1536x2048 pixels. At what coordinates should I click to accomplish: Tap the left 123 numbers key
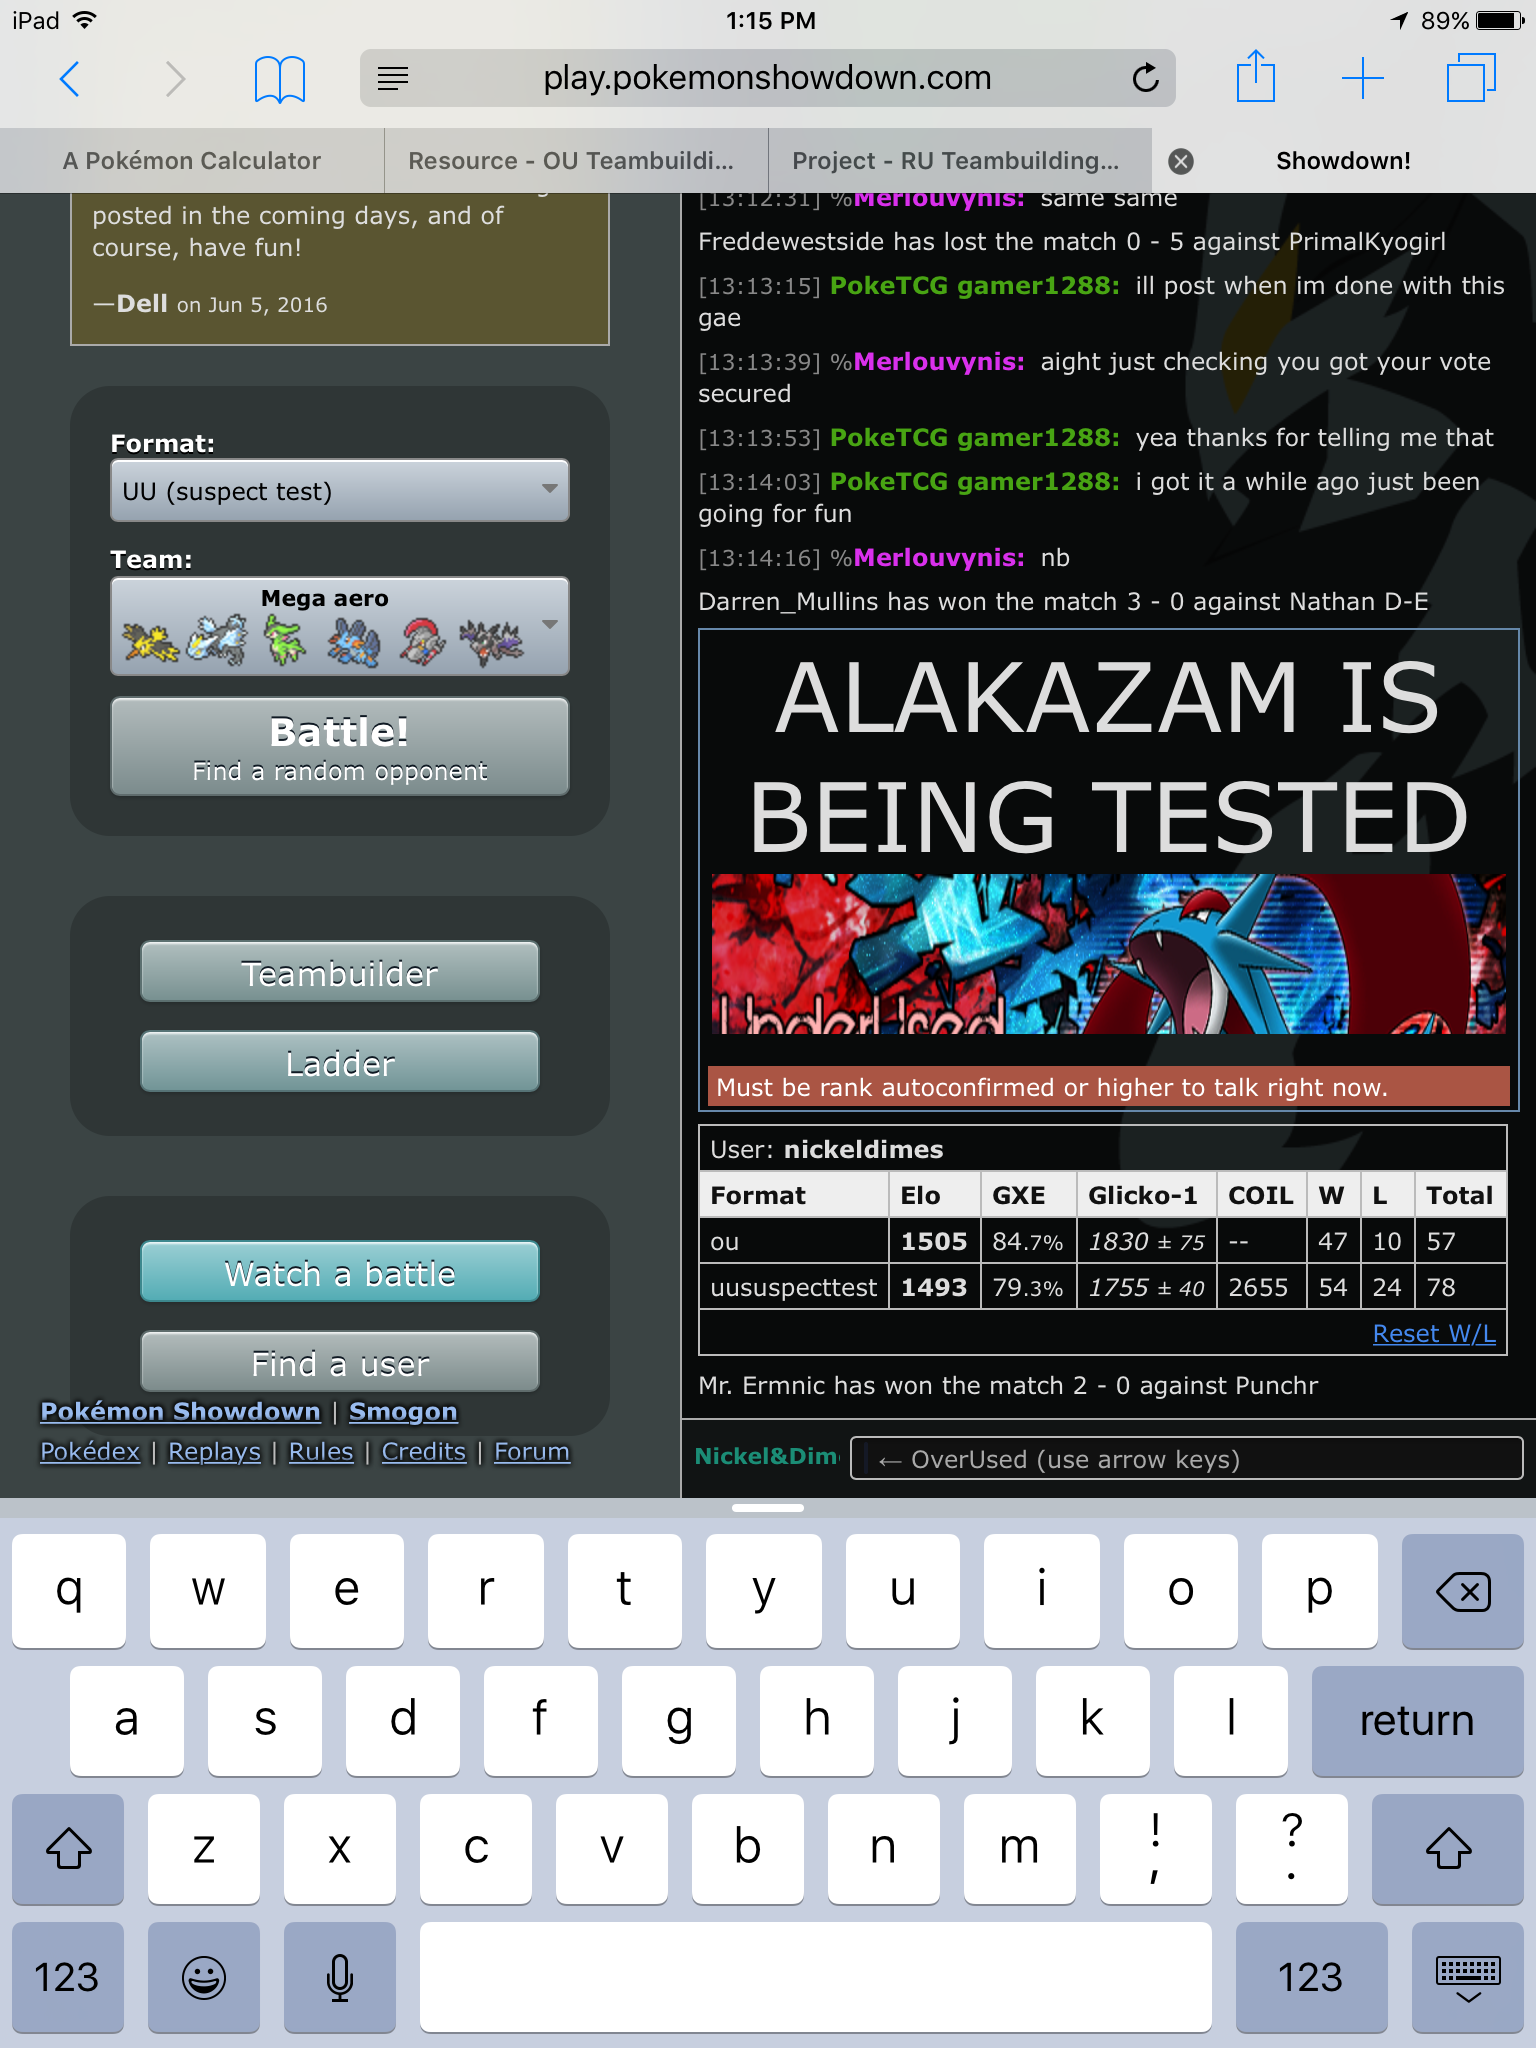[x=68, y=1977]
